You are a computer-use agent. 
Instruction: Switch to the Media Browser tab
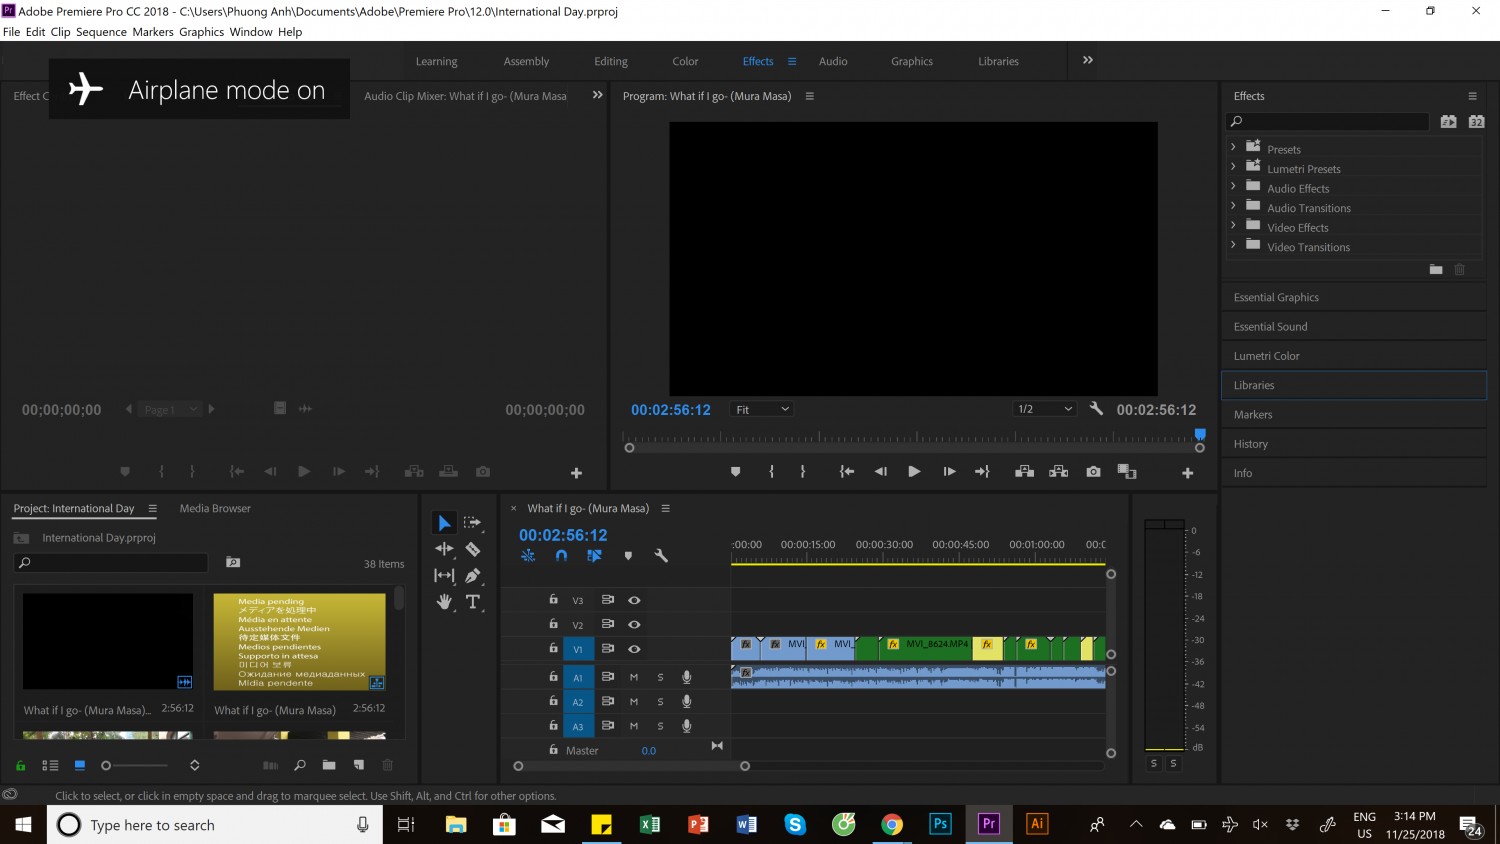point(215,508)
